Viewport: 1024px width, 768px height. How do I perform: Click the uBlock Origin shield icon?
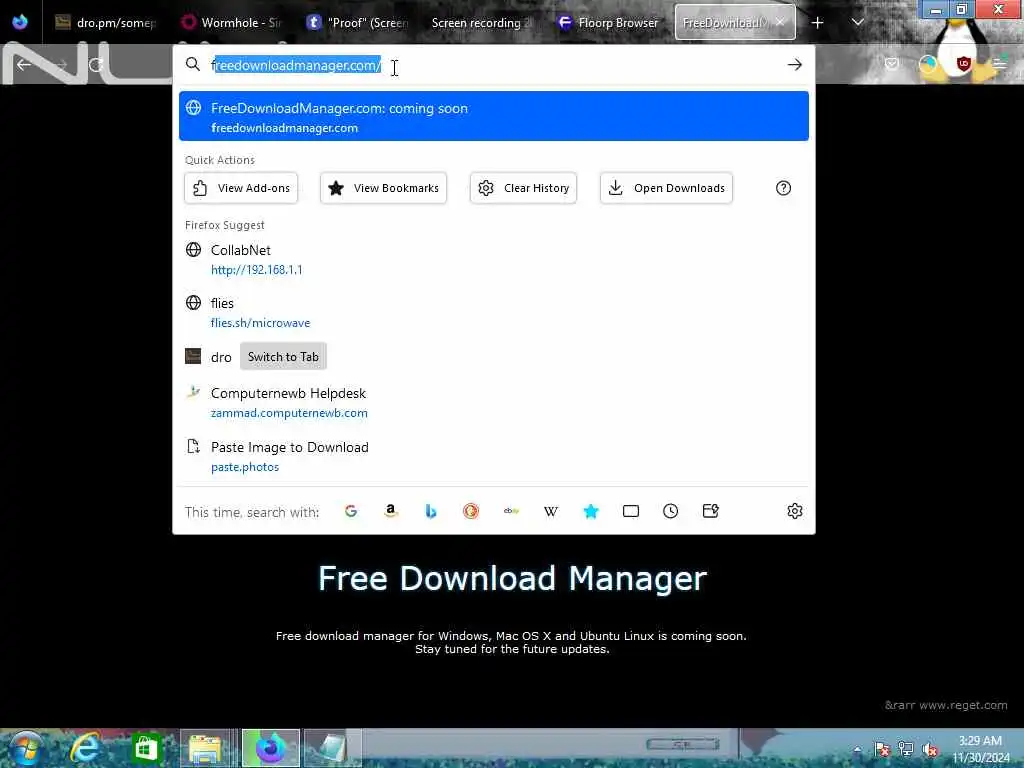[x=963, y=64]
